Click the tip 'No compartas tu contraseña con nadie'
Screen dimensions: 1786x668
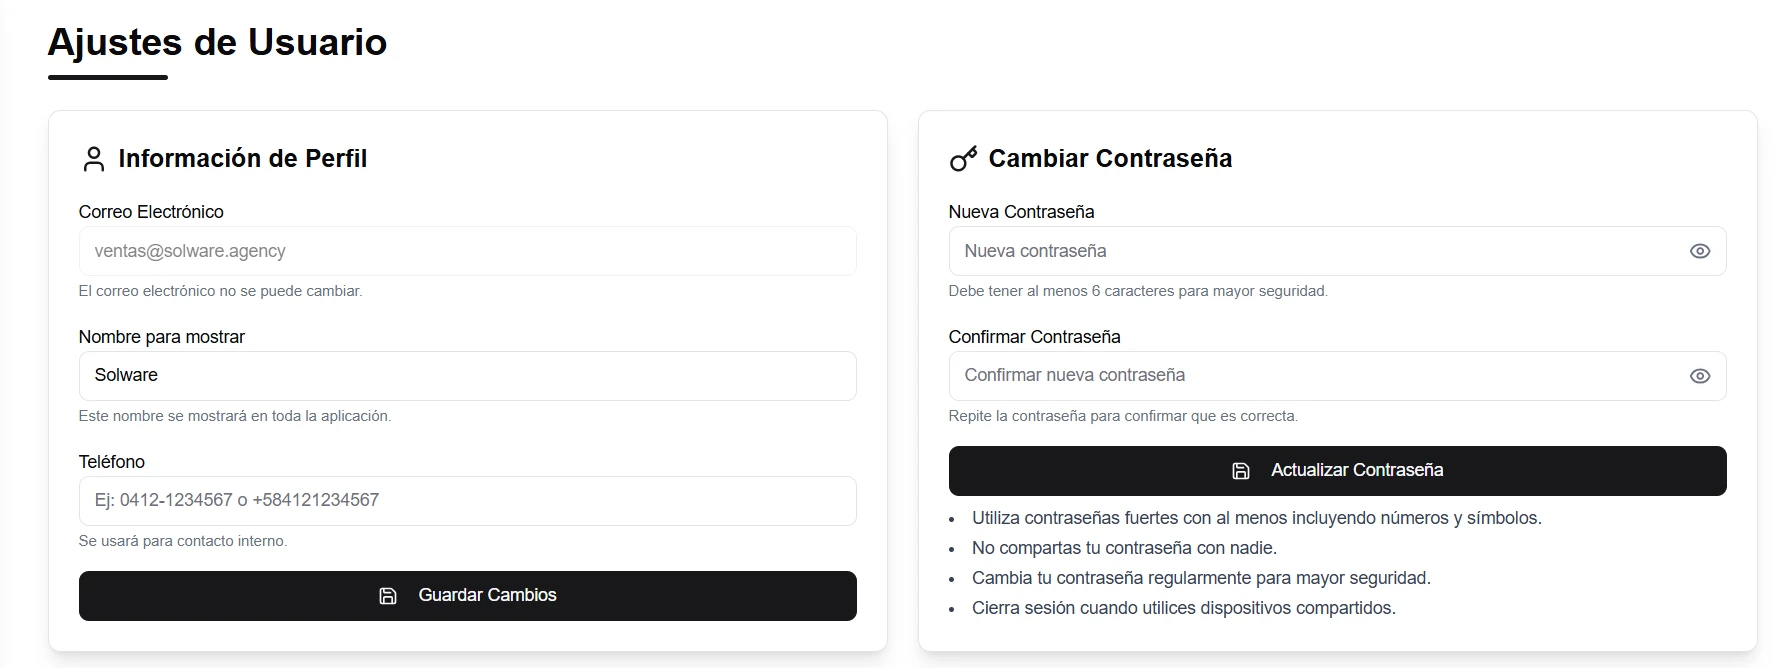pyautogui.click(x=1124, y=548)
